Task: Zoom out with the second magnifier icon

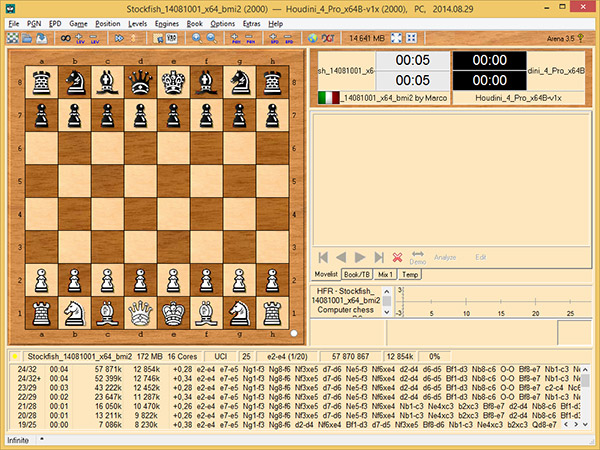Action: point(212,38)
